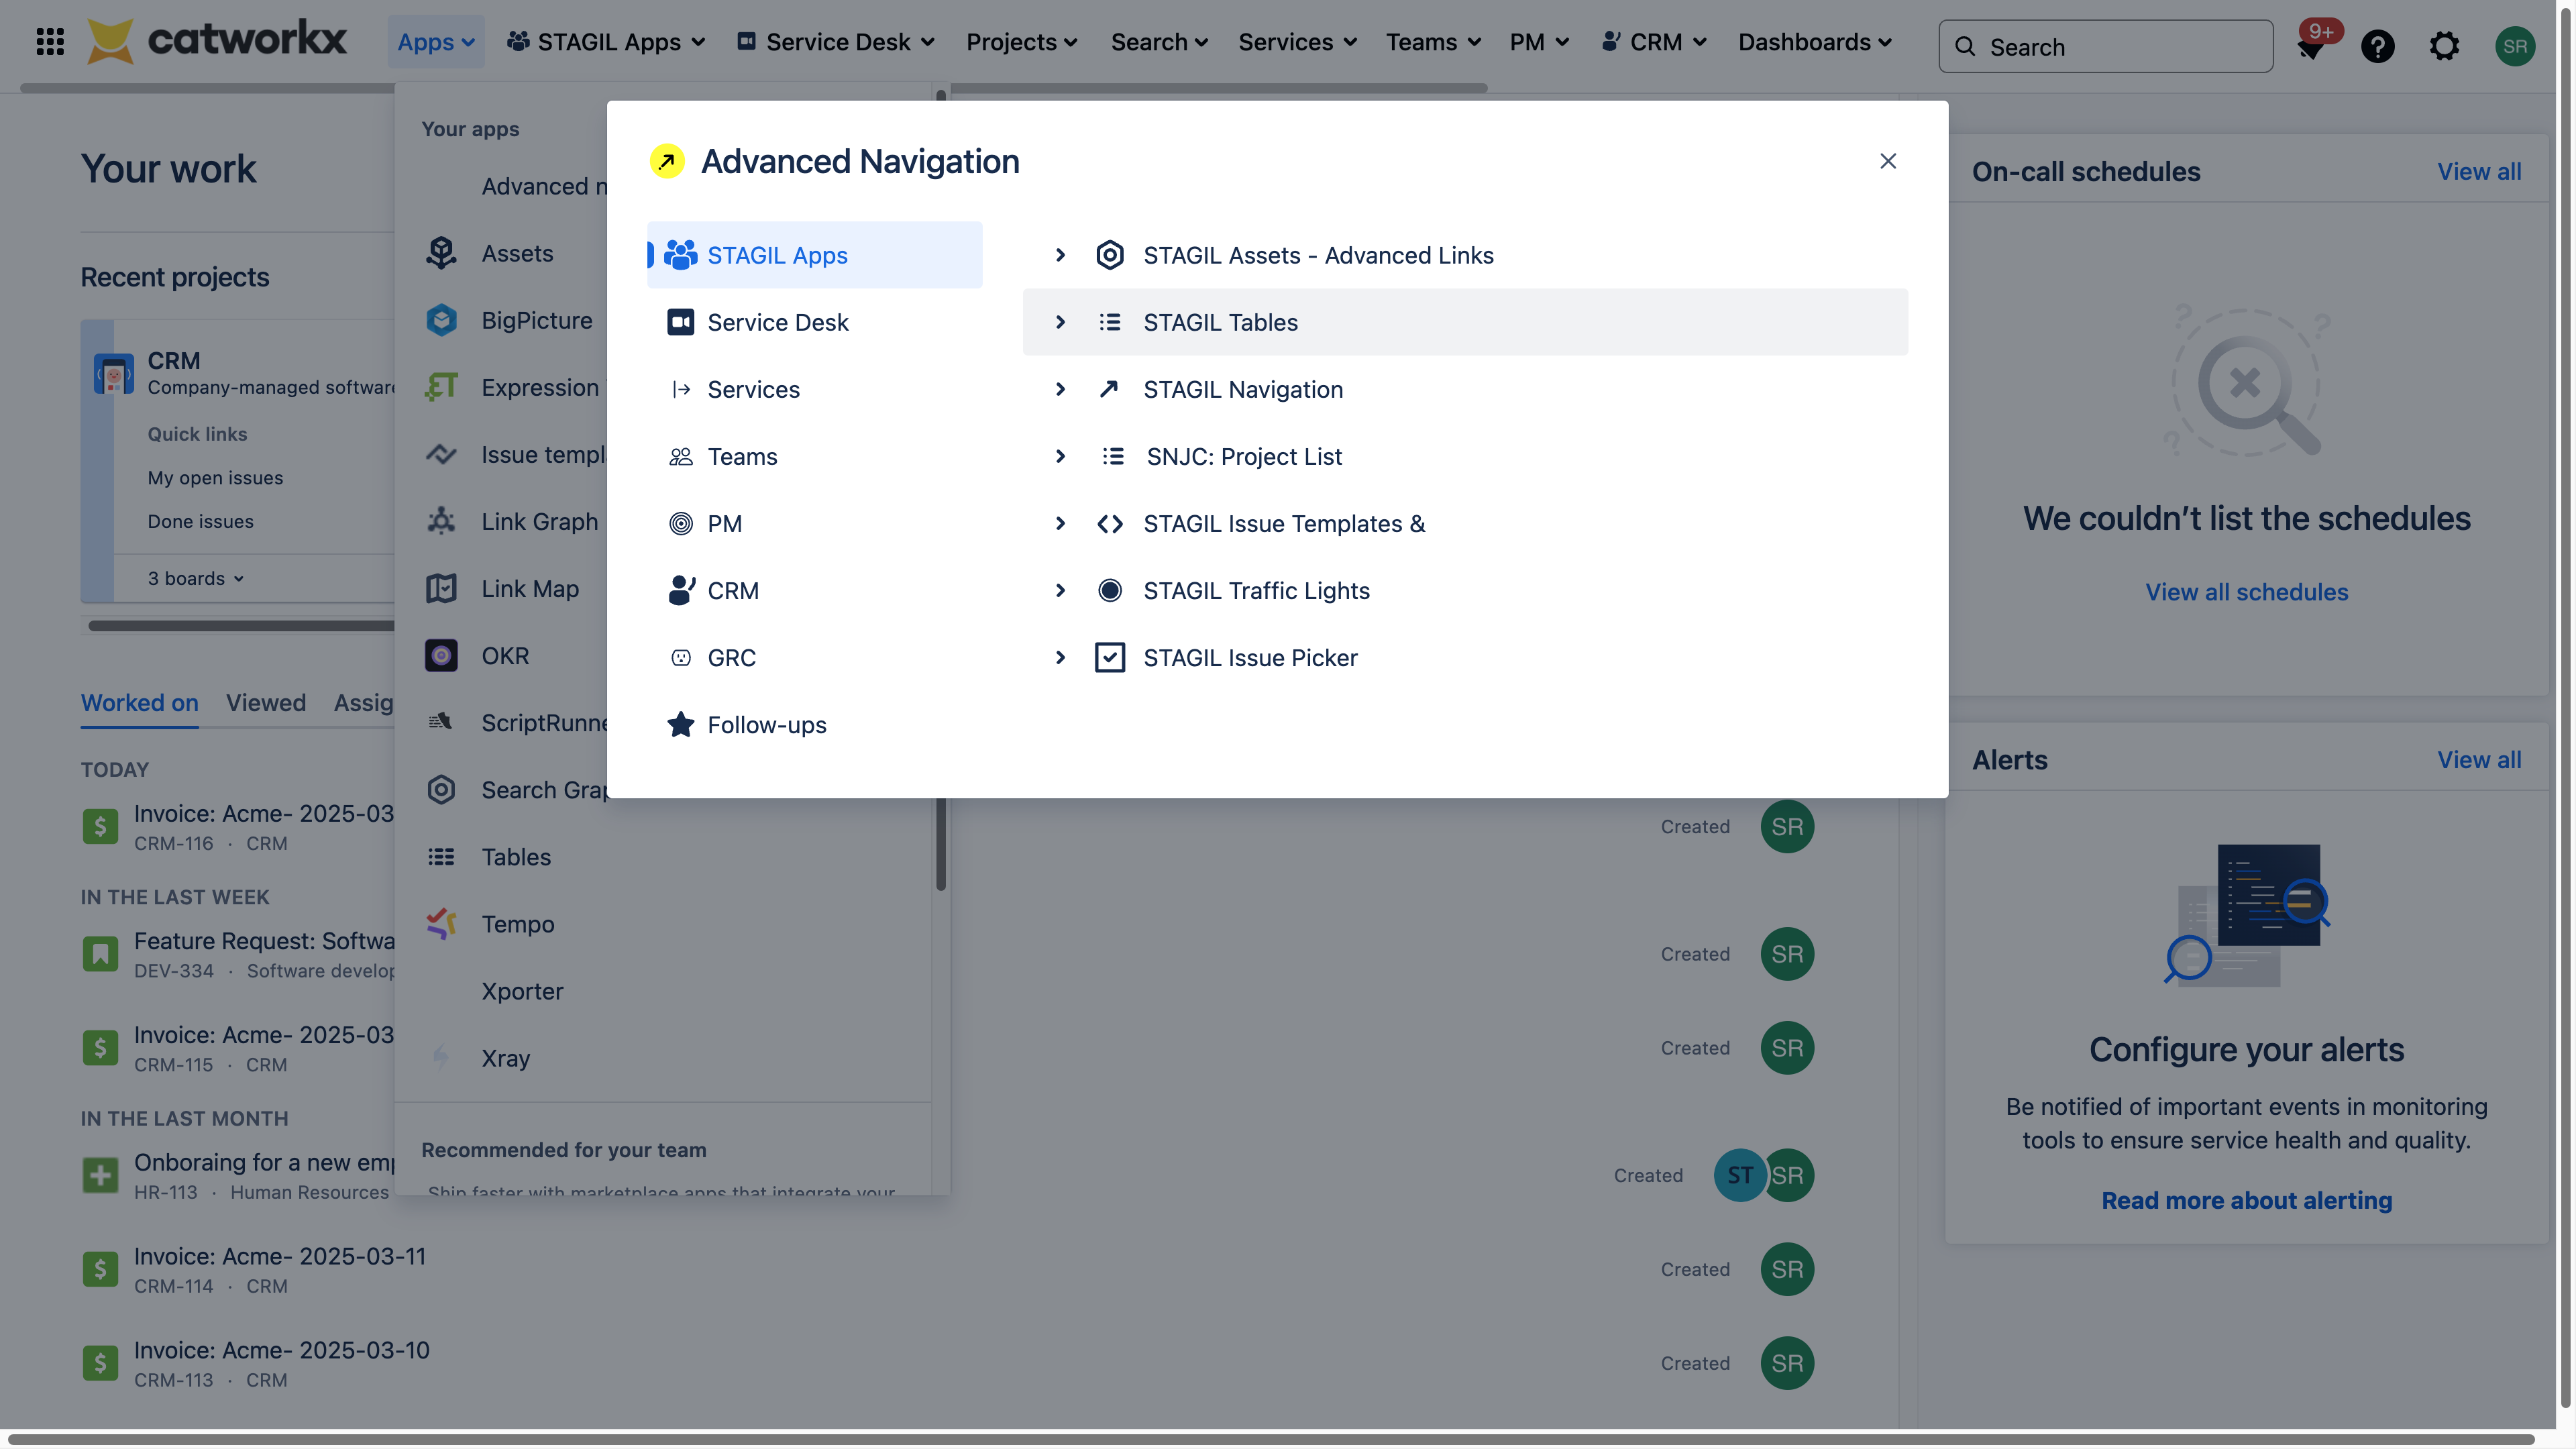This screenshot has height=1449, width=2576.
Task: Click STAGIL Assets hexagon icon
Action: pos(1110,255)
